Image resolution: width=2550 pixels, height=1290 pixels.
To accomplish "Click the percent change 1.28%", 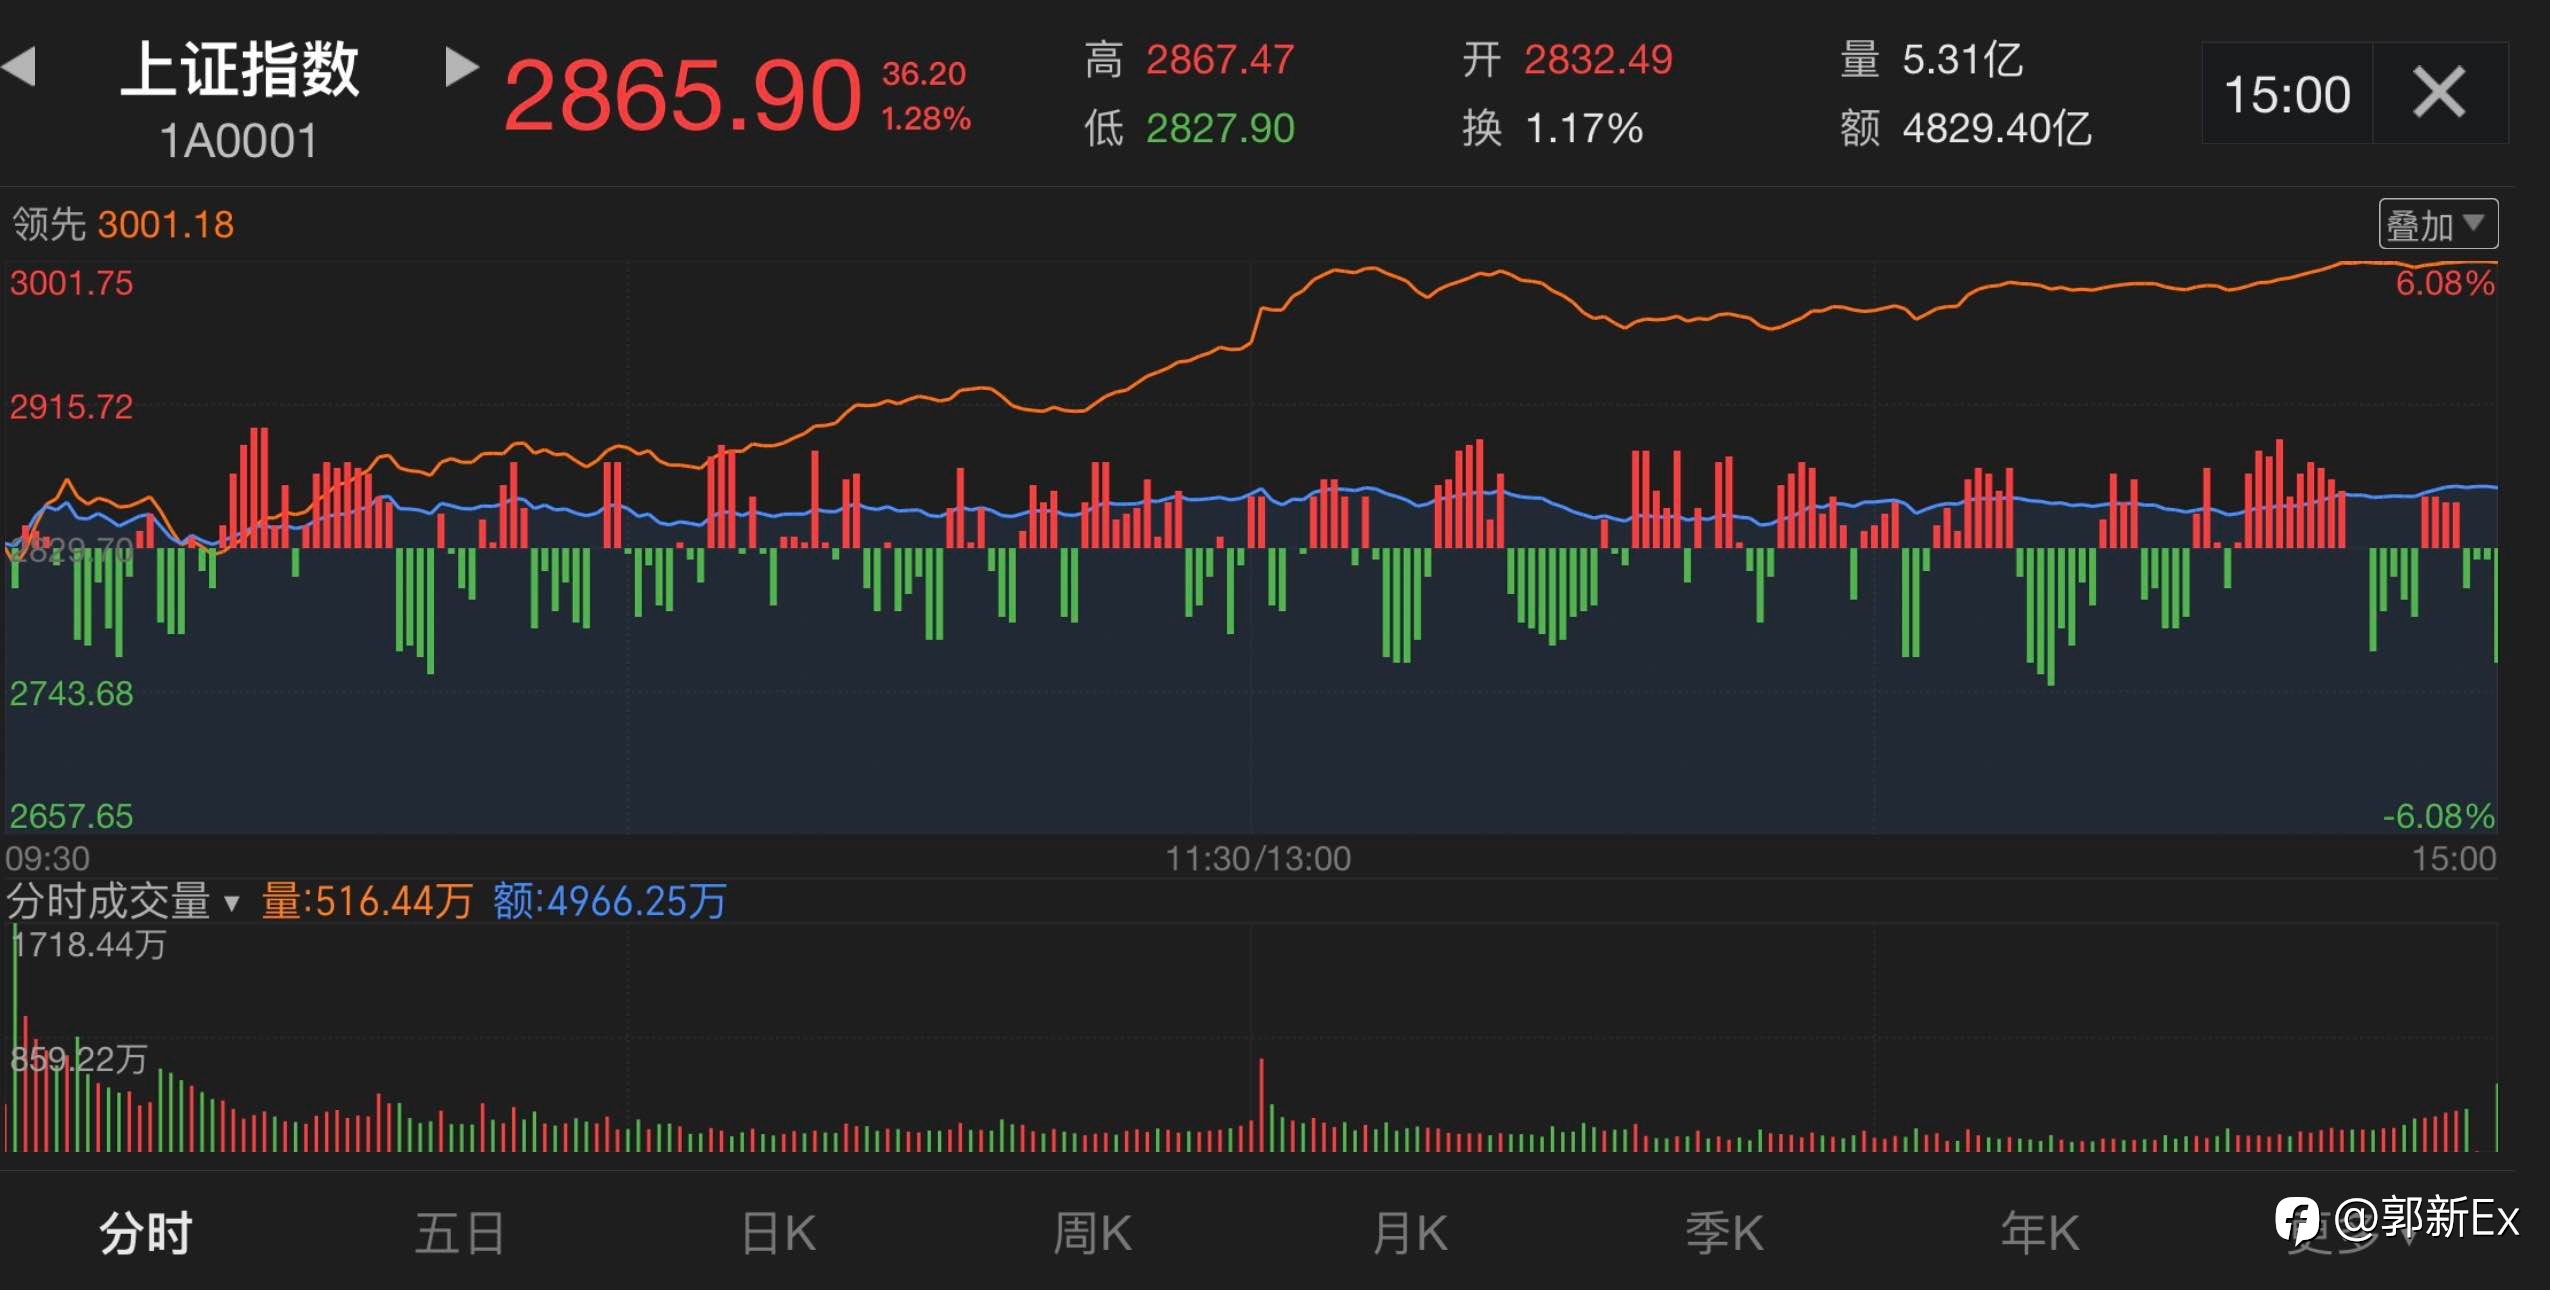I will pyautogui.click(x=926, y=119).
